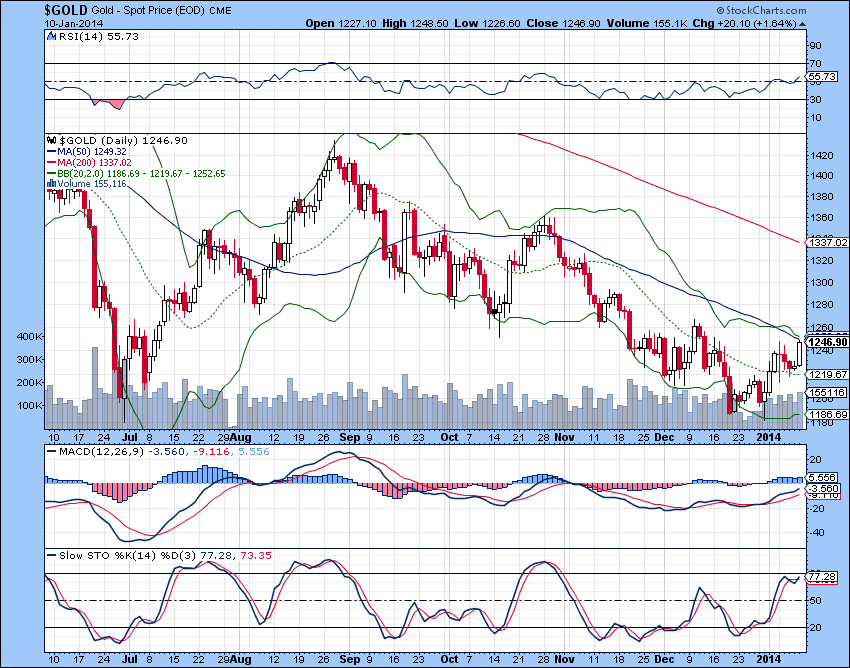
Task: Click the red MA(200) legend line marker
Action: 52,163
